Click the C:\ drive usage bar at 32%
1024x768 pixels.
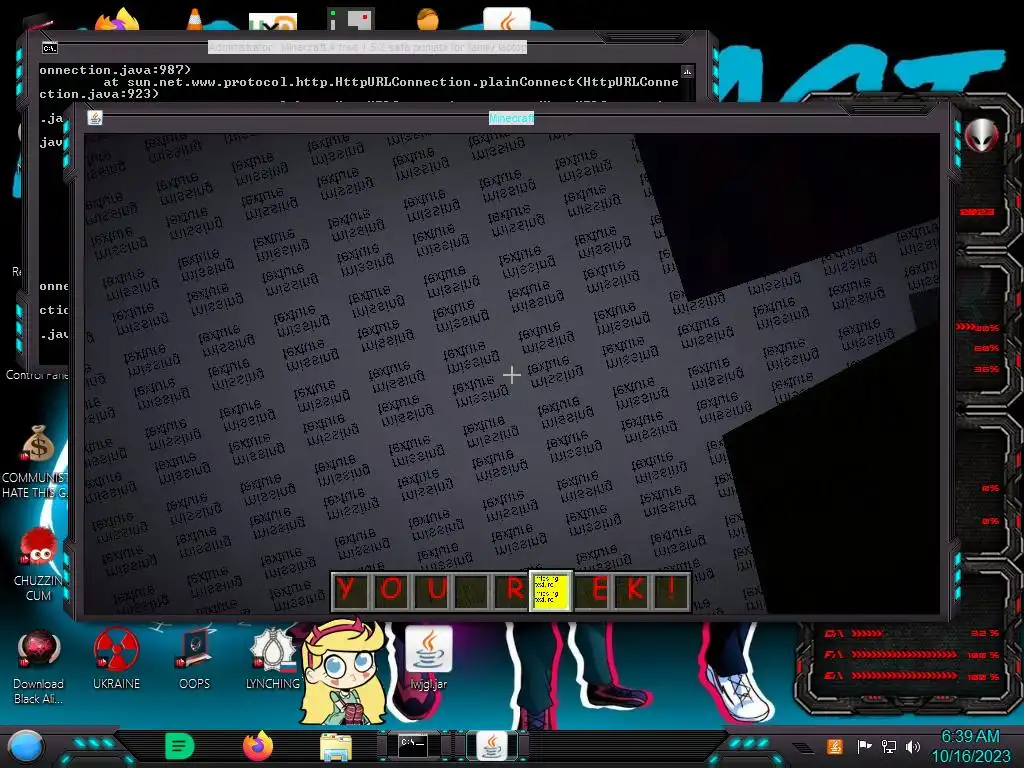(x=911, y=633)
